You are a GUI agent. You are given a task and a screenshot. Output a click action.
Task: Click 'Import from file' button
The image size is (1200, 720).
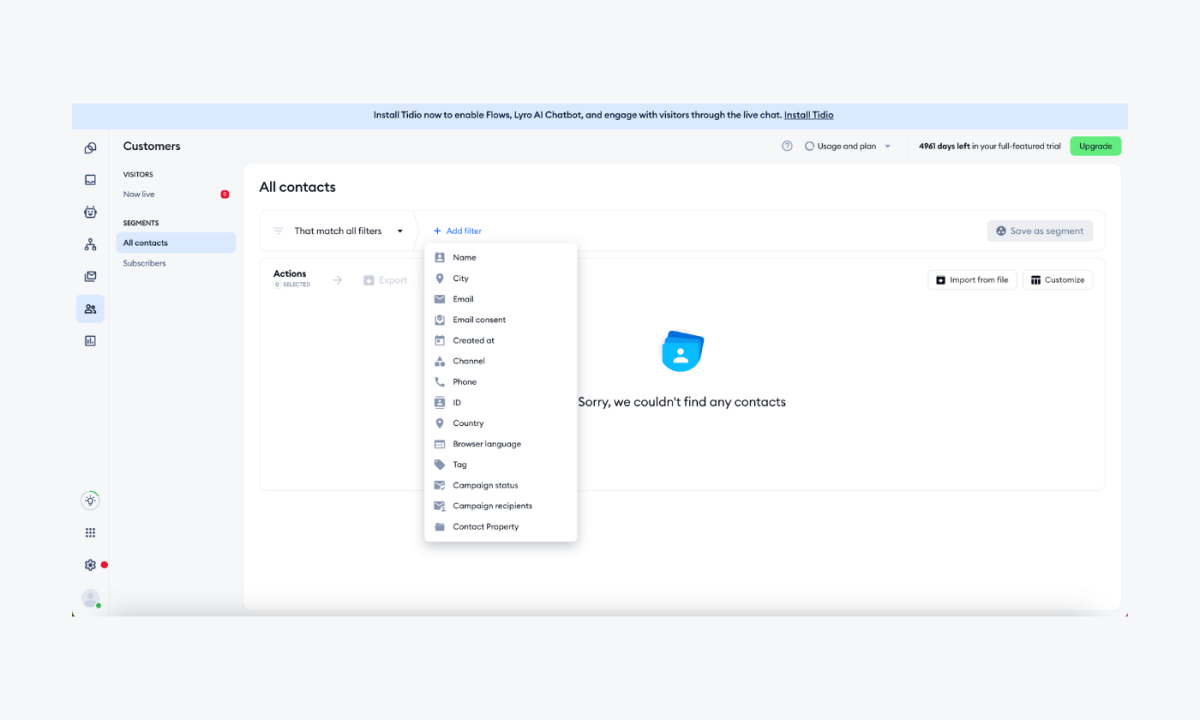click(x=972, y=279)
